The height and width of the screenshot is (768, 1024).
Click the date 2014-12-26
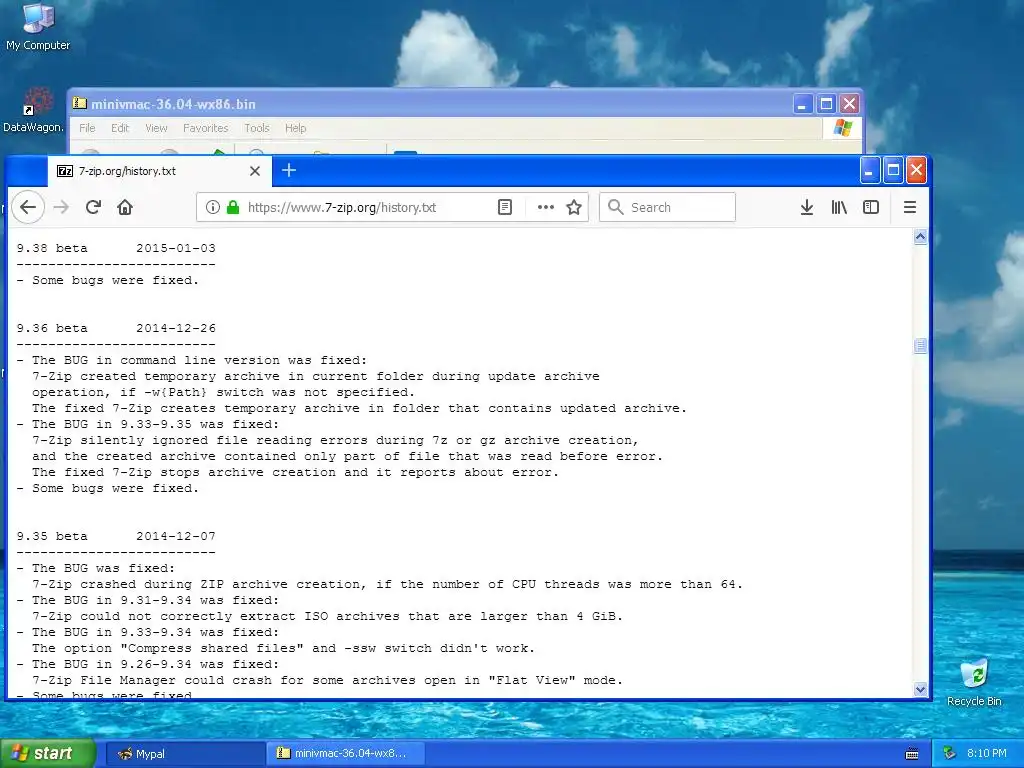(176, 328)
